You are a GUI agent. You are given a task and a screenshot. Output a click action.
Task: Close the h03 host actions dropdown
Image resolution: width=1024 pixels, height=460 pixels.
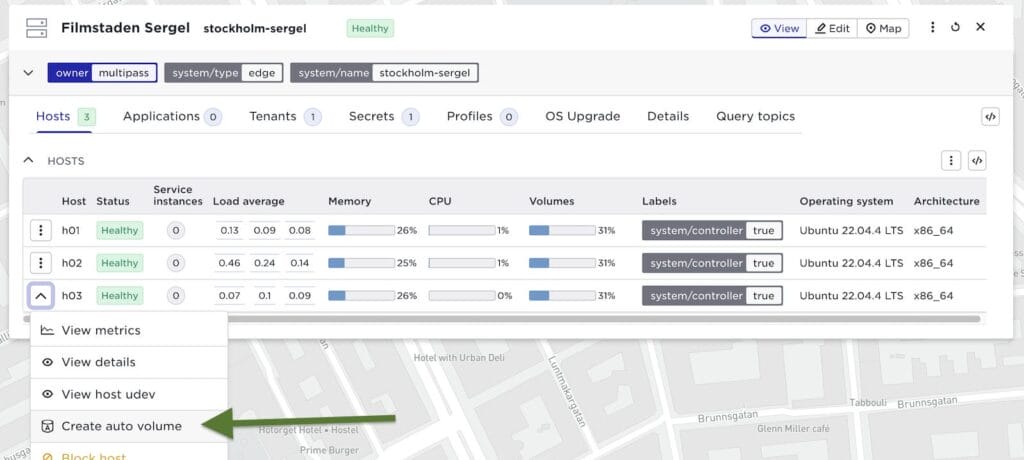click(40, 296)
